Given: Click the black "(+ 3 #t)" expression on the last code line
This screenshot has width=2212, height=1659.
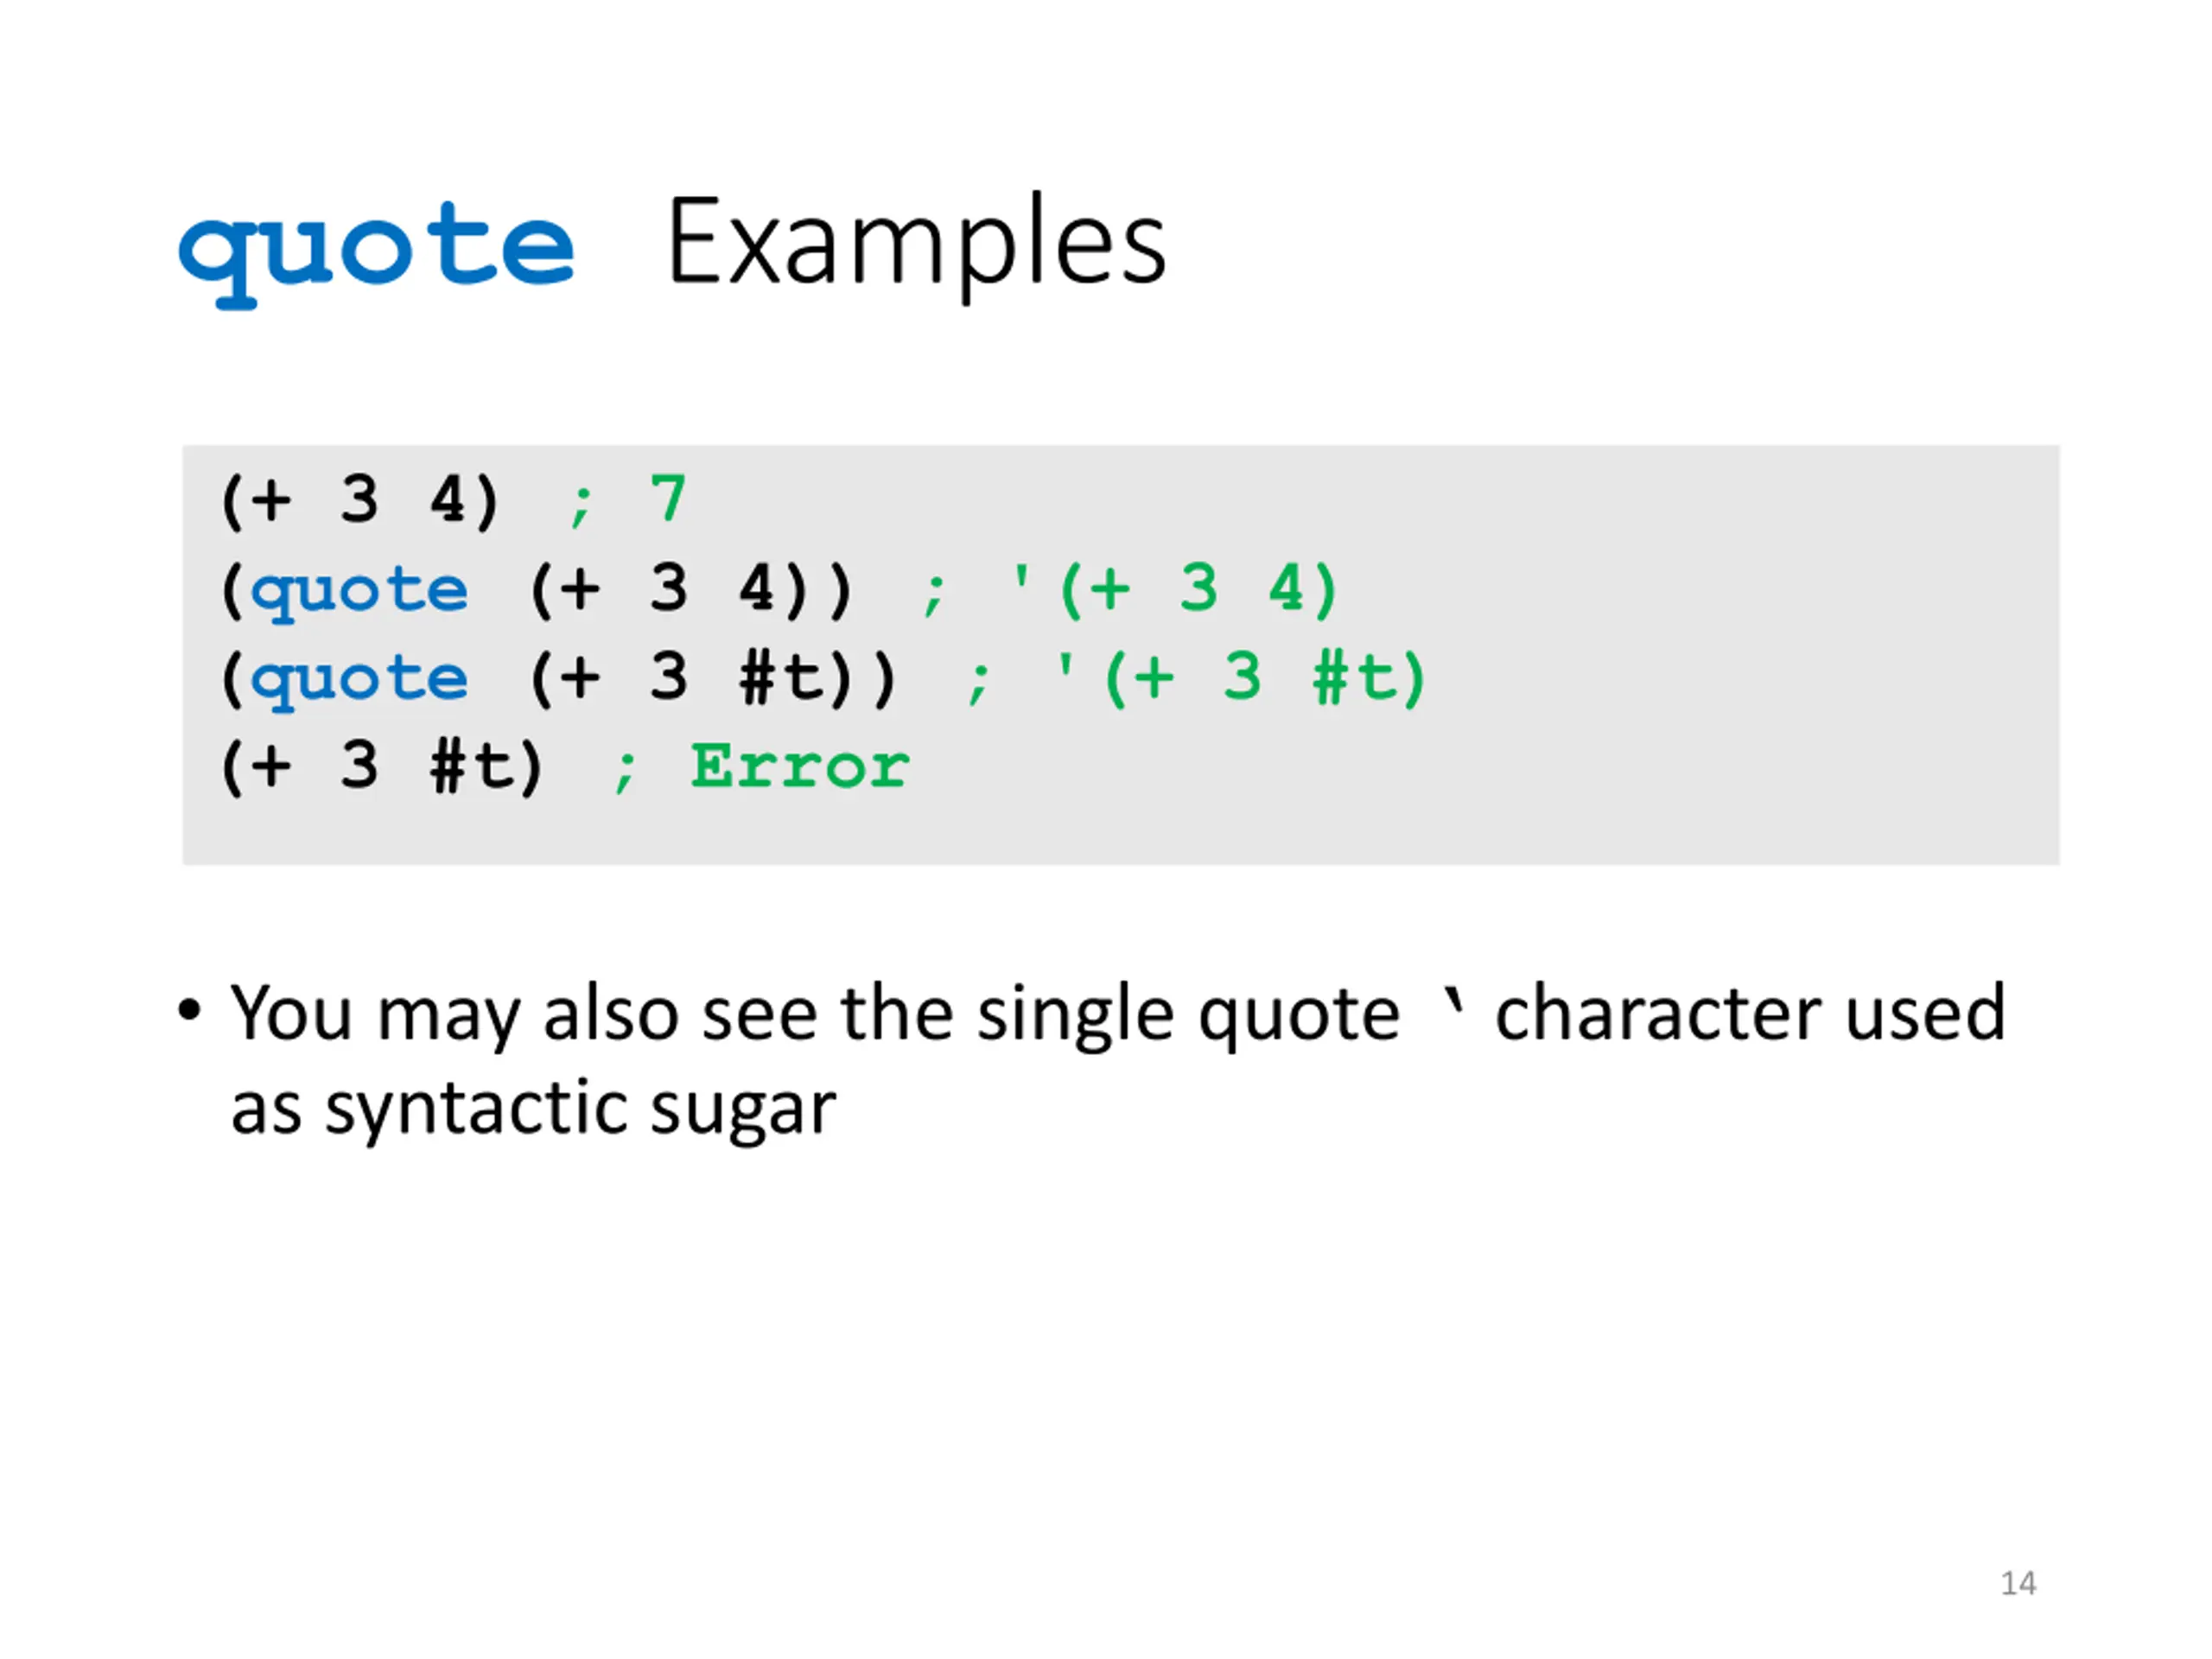Looking at the screenshot, I should coord(381,768).
